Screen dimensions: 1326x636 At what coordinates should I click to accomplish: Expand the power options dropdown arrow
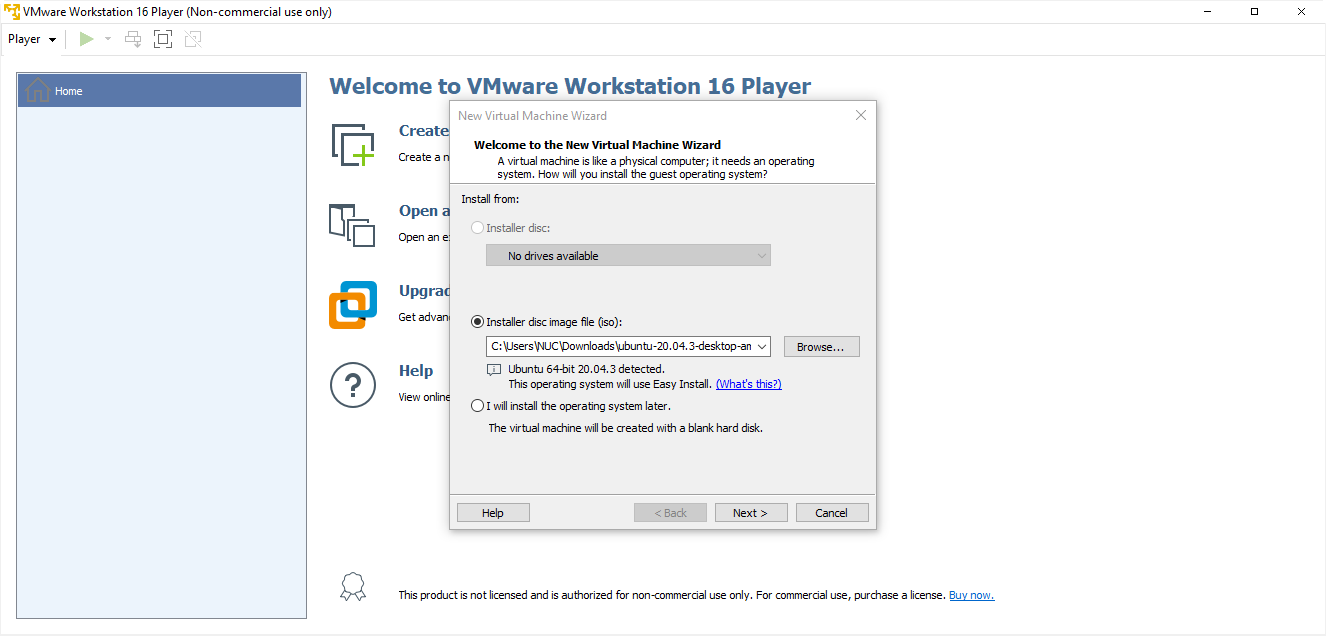[x=108, y=39]
